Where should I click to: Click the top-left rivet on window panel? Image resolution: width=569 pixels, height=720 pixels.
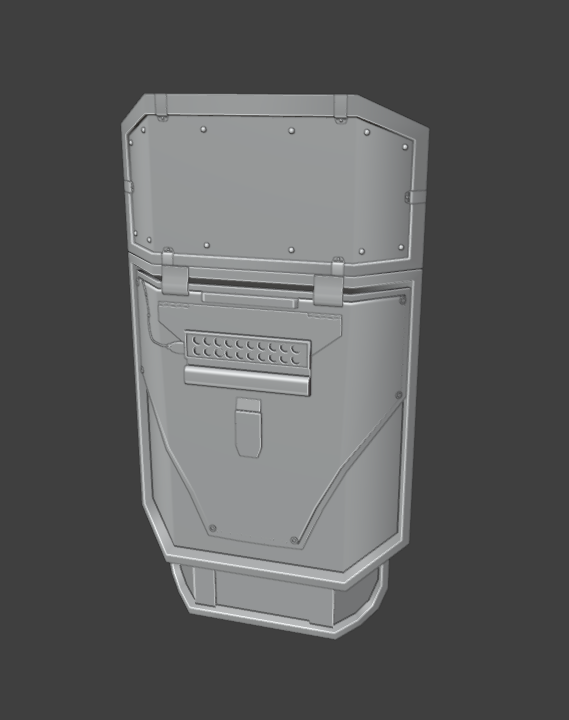coord(143,130)
